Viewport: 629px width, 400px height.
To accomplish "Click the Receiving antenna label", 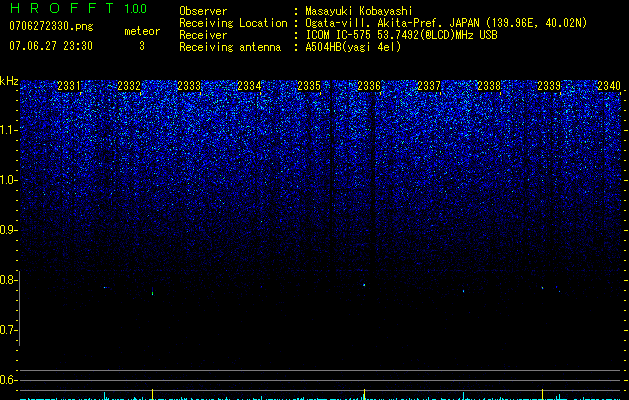I will coord(230,47).
